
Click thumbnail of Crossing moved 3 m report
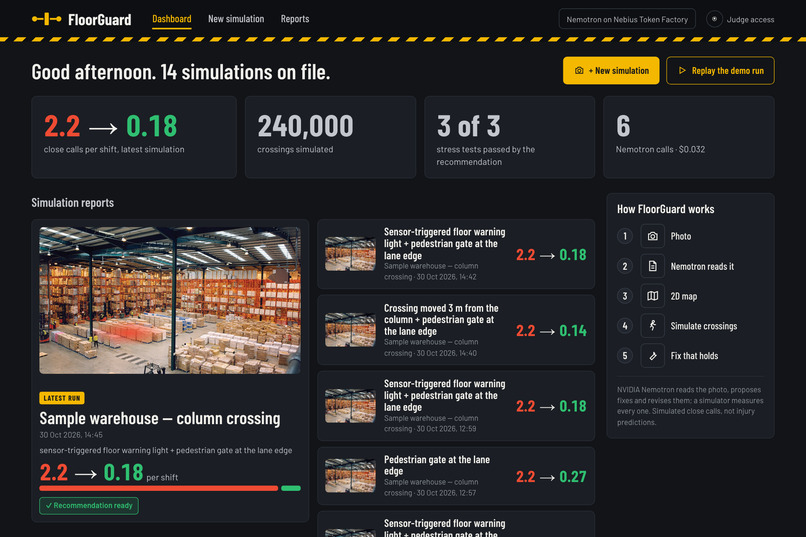(x=350, y=330)
